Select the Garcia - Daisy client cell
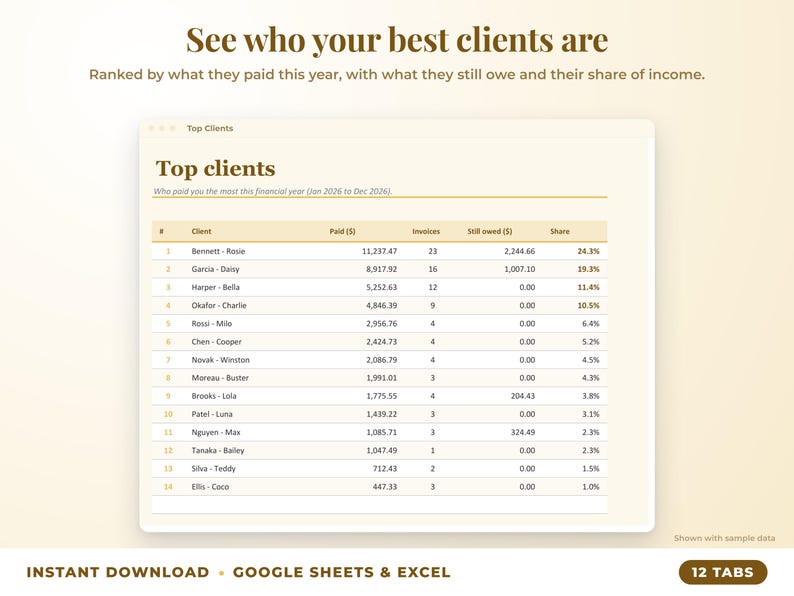794x596 pixels. 215,269
